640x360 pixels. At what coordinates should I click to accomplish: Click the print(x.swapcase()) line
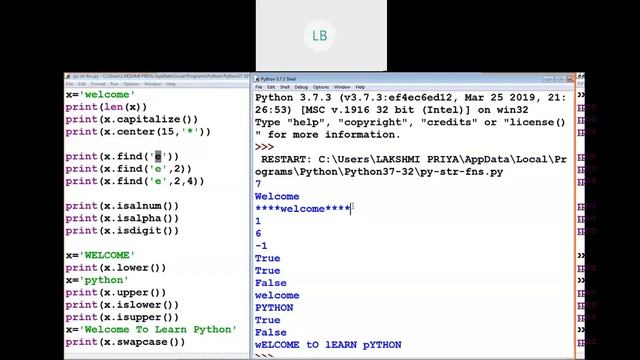(125, 342)
